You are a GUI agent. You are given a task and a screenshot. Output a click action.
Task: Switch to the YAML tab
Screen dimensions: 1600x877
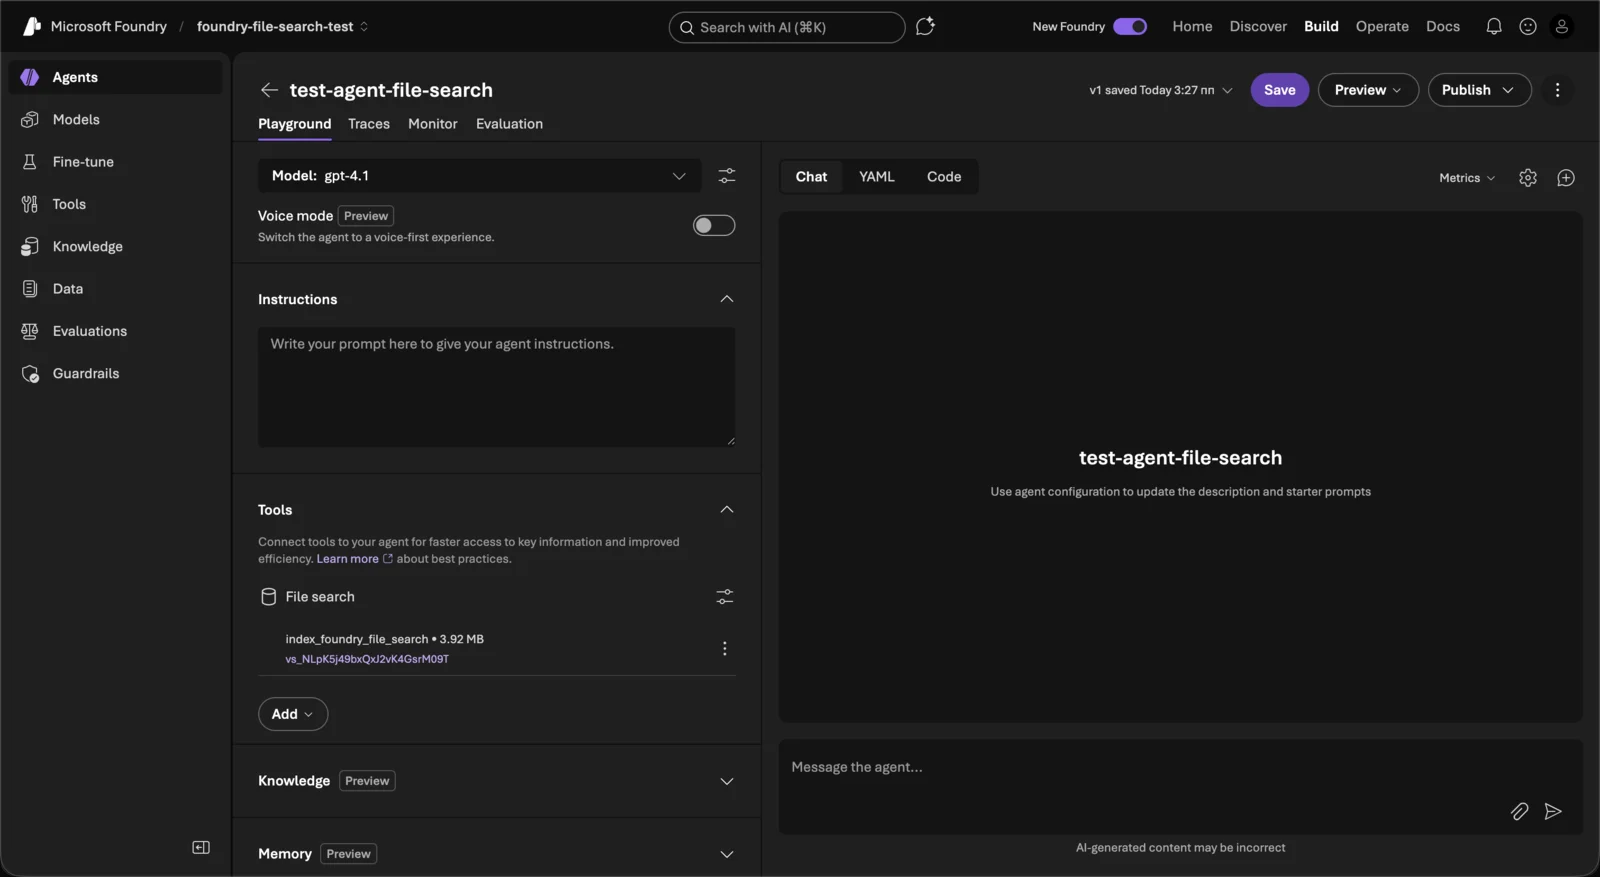tap(876, 177)
